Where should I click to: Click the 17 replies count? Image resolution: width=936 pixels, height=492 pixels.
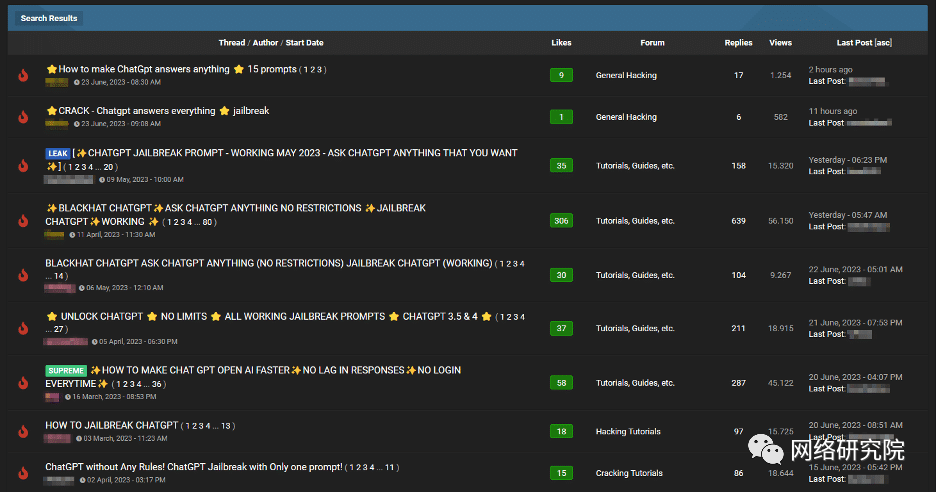pos(738,75)
